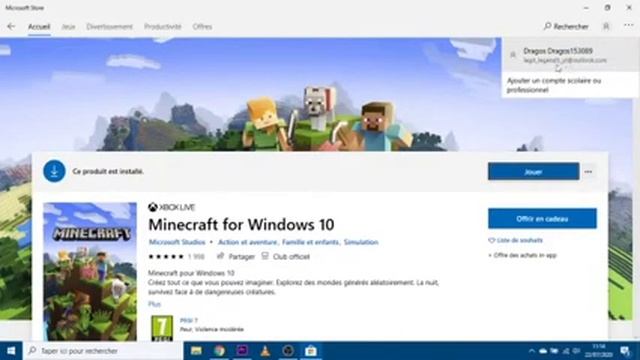
Task: Open Chrome from the taskbar
Action: [x=219, y=351]
